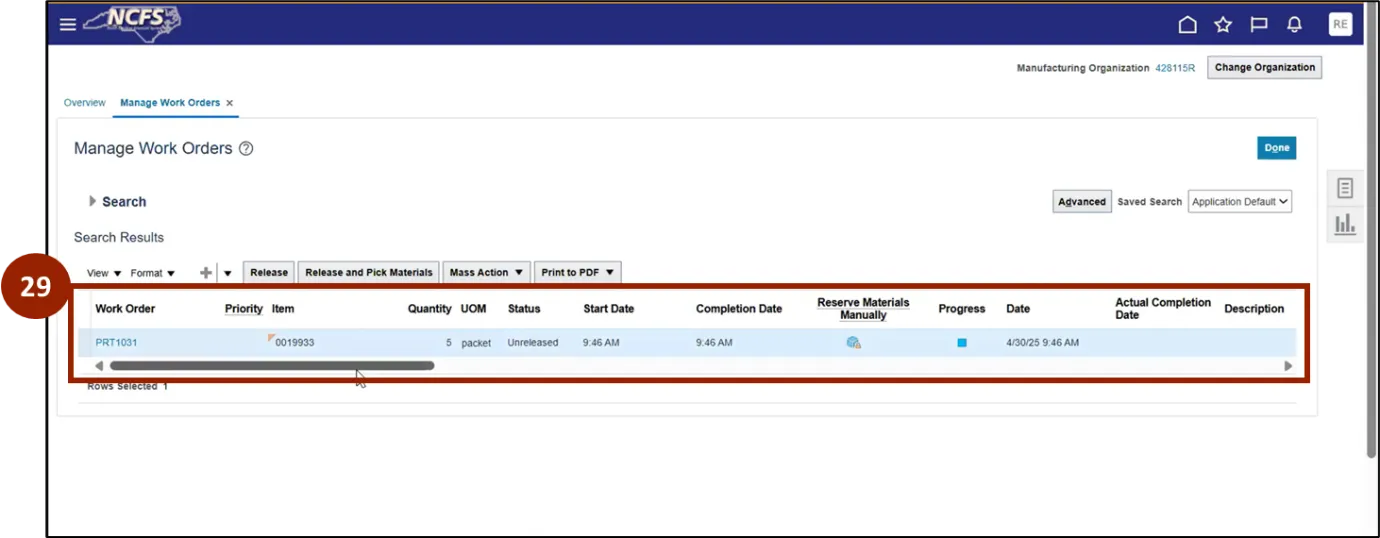Click the quantity cell showing 5
This screenshot has width=1380, height=538.
449,342
